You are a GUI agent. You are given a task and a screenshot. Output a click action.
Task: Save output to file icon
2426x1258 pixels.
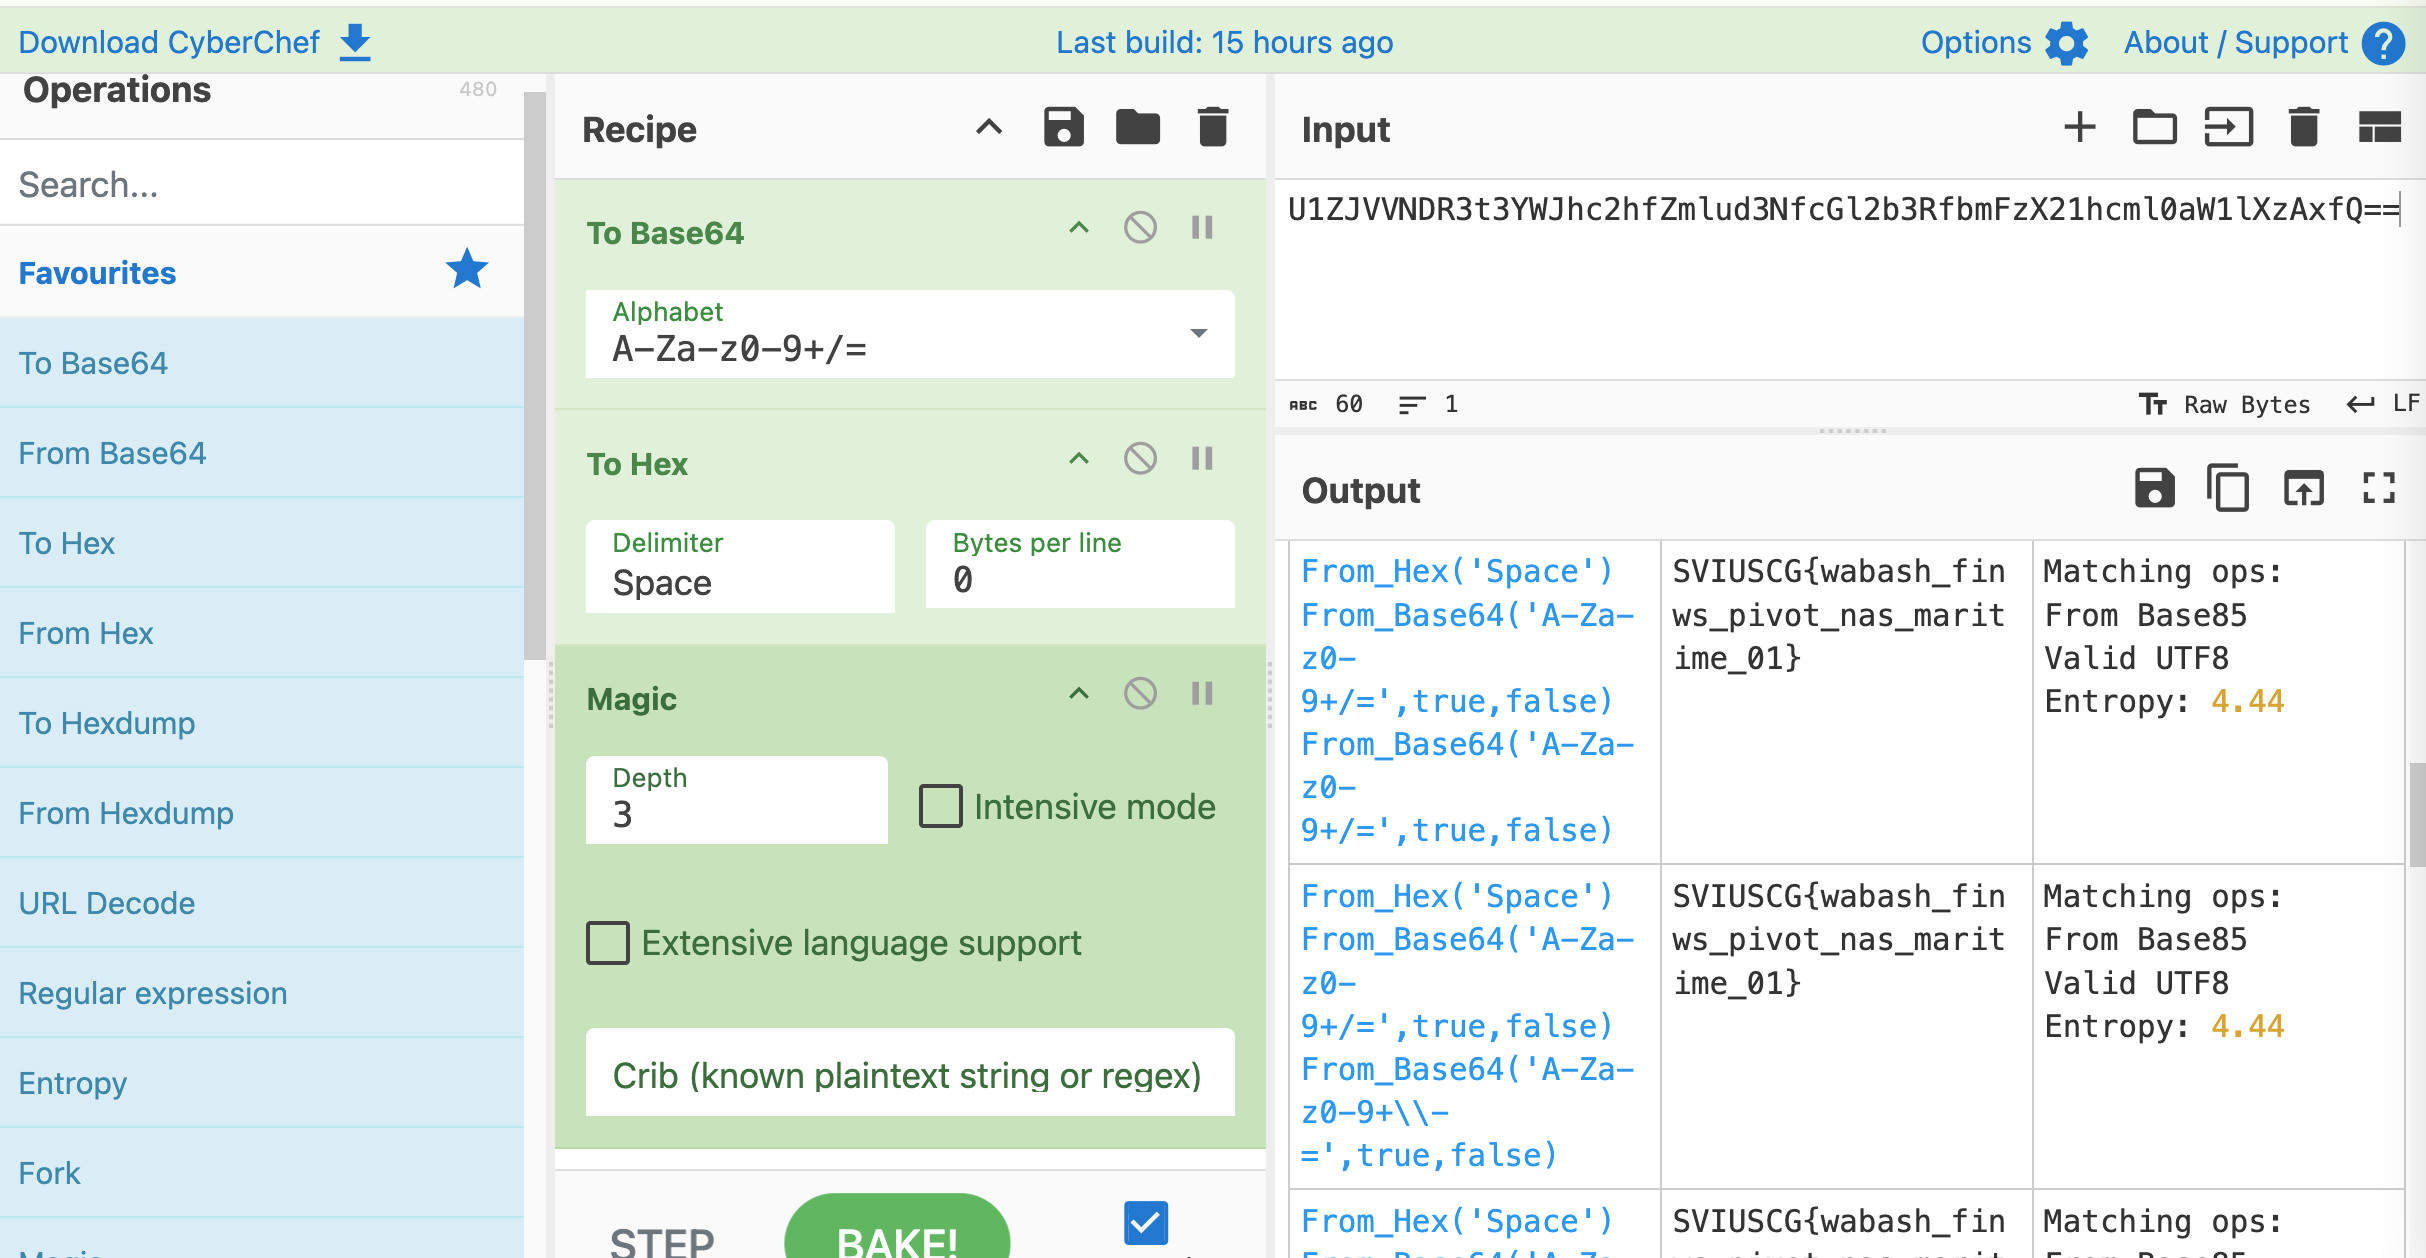pyautogui.click(x=2155, y=489)
